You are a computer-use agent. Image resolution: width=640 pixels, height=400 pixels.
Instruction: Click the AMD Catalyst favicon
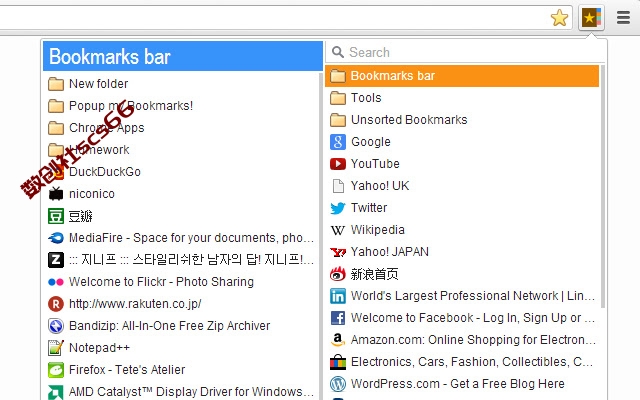(x=56, y=392)
